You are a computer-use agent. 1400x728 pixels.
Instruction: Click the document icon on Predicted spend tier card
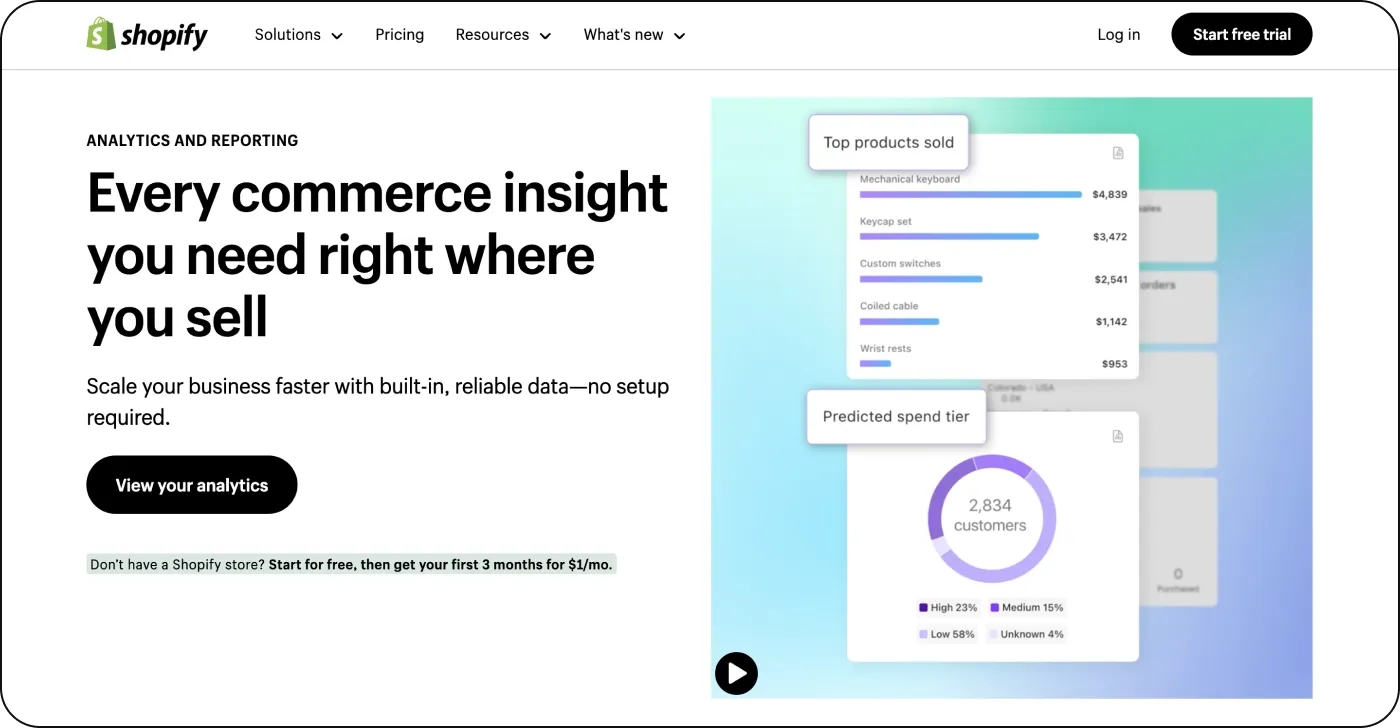(1117, 435)
